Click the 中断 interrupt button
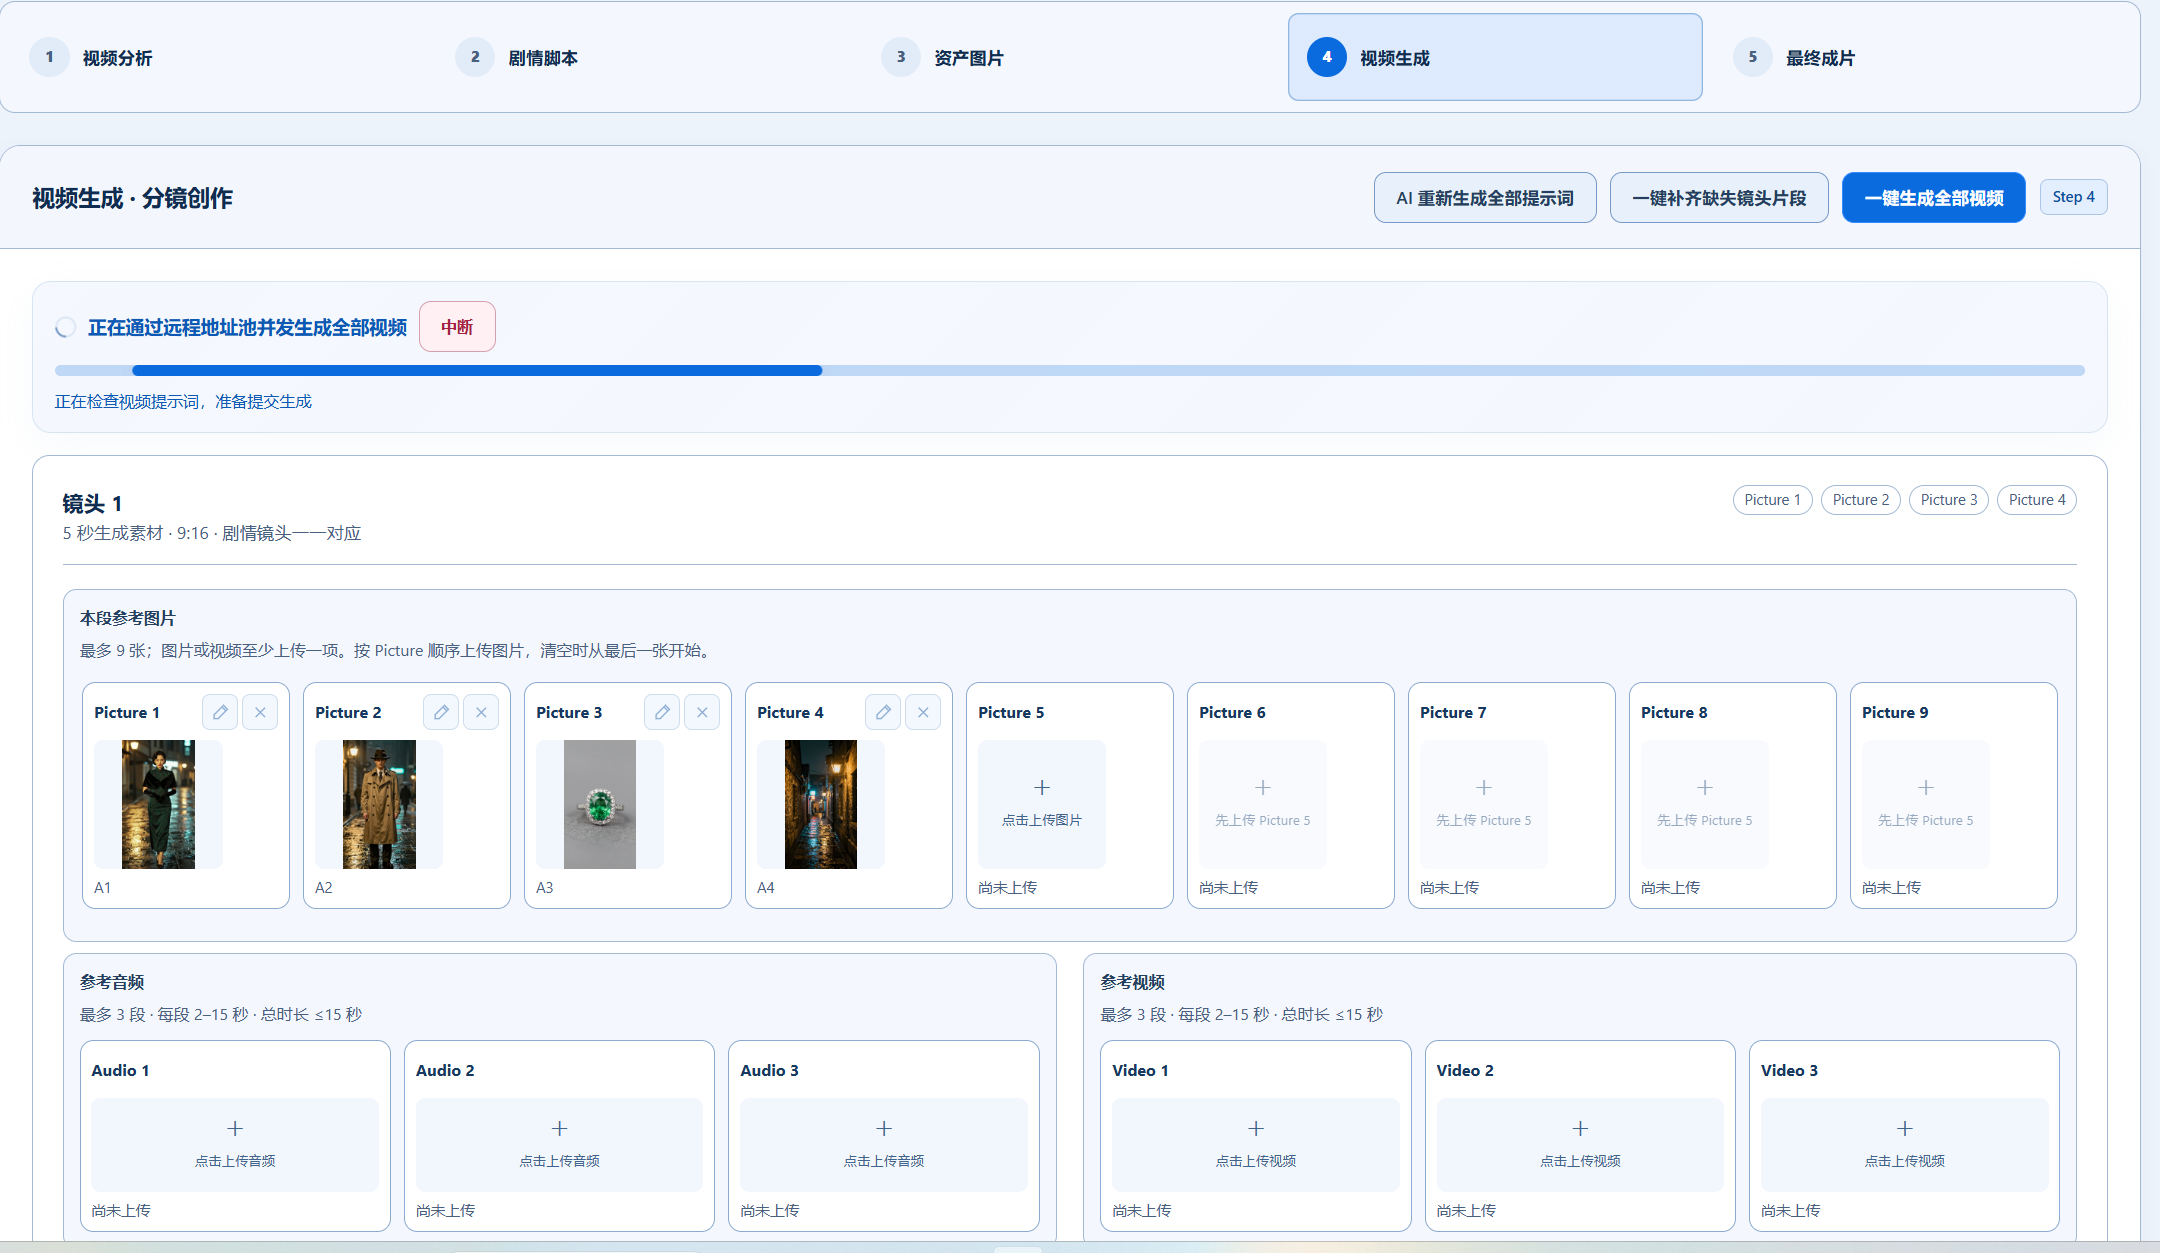The image size is (2160, 1253). point(457,327)
